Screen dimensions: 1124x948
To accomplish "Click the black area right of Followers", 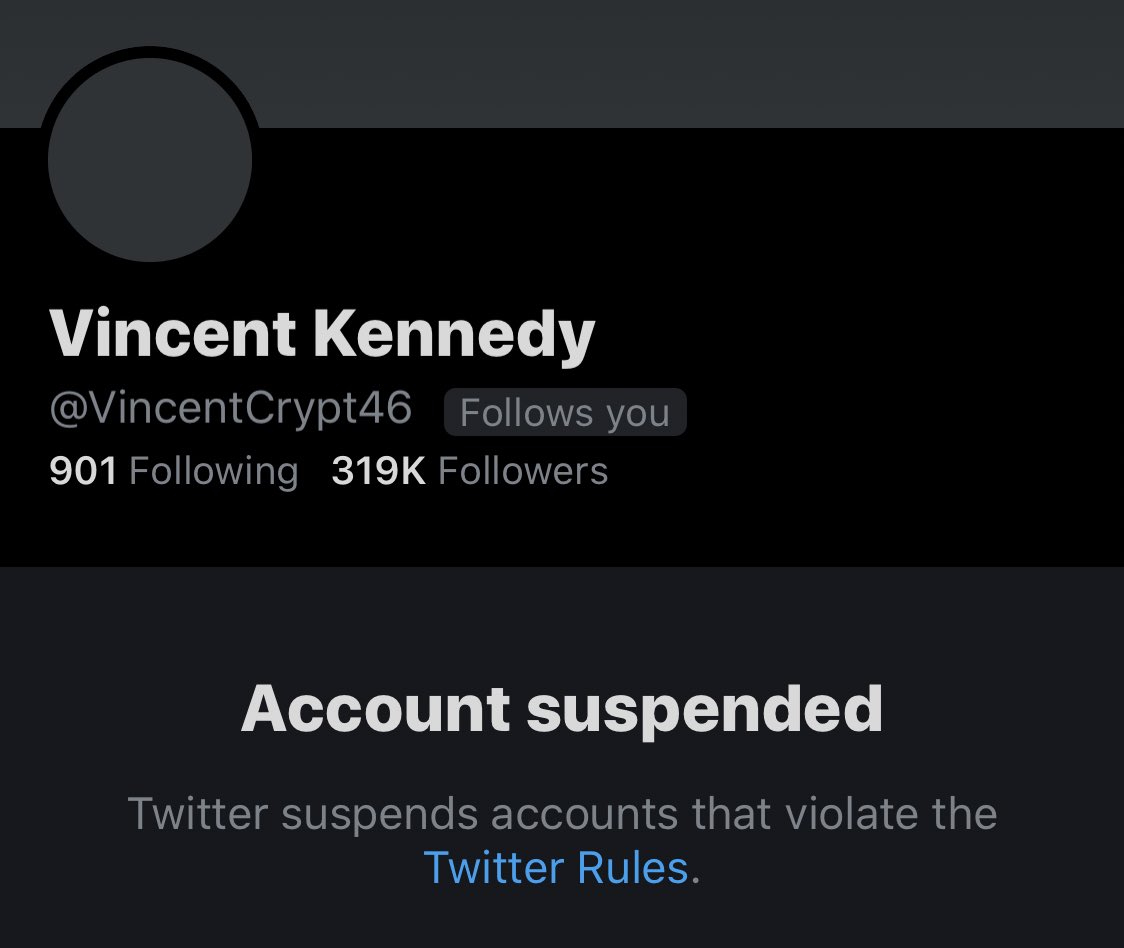I will [x=850, y=471].
